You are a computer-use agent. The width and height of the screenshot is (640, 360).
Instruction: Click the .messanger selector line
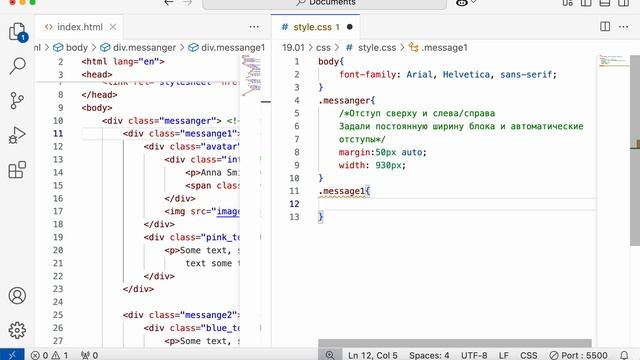coord(347,100)
